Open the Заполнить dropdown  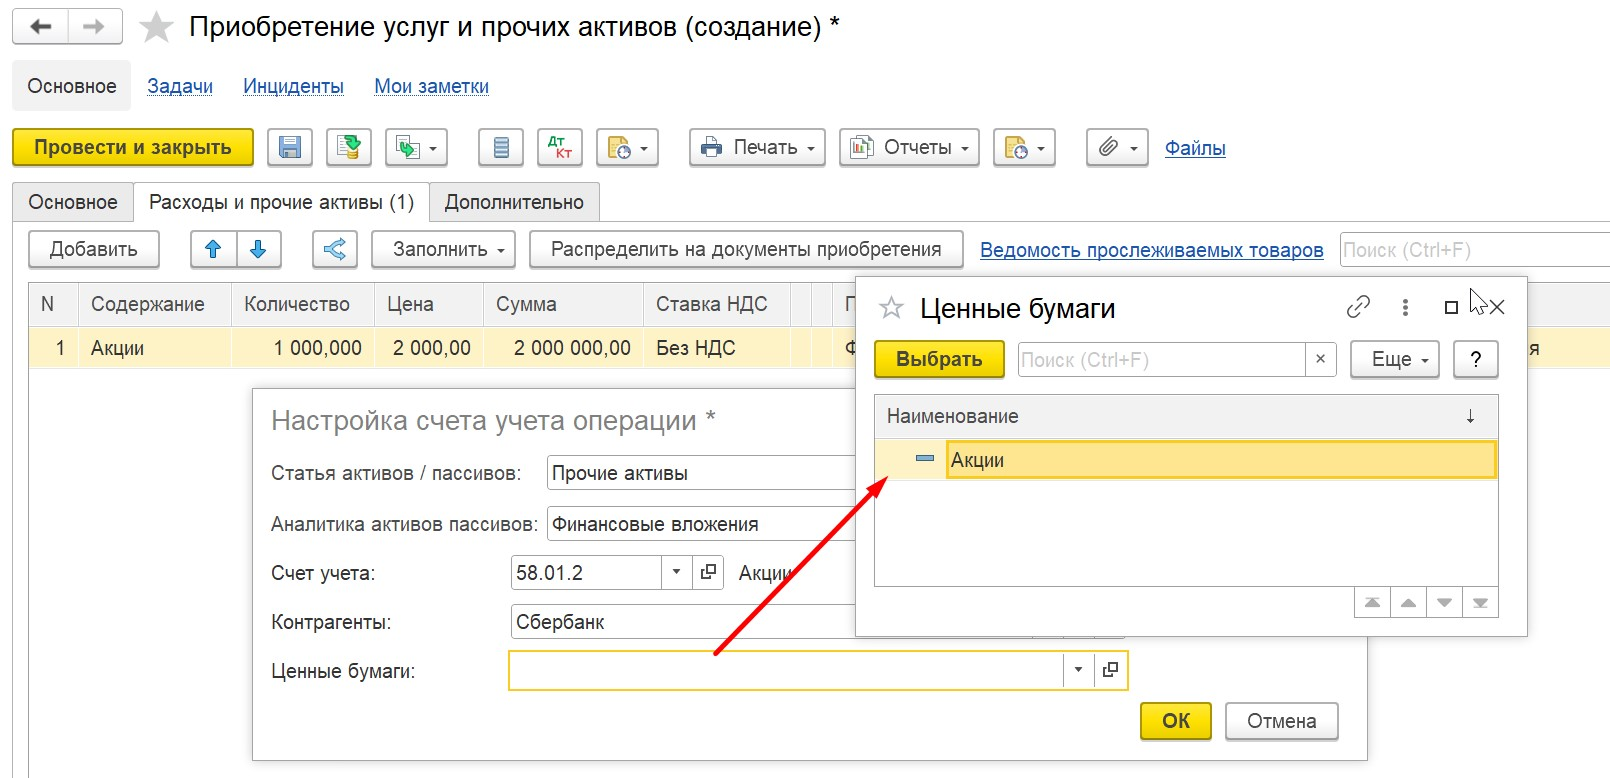(x=443, y=249)
